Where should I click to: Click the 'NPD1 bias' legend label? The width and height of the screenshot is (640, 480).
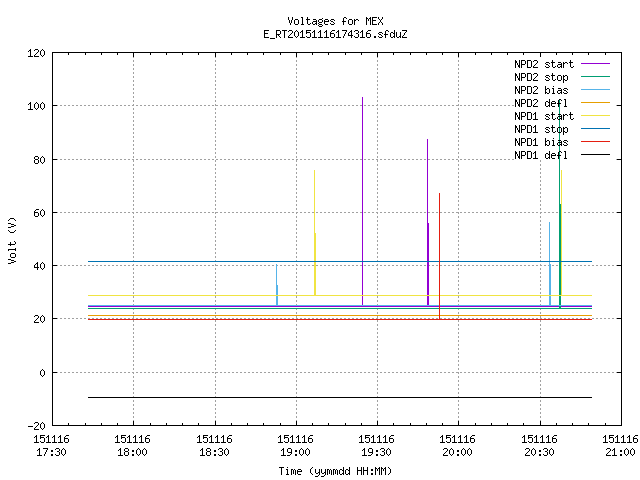[541, 142]
